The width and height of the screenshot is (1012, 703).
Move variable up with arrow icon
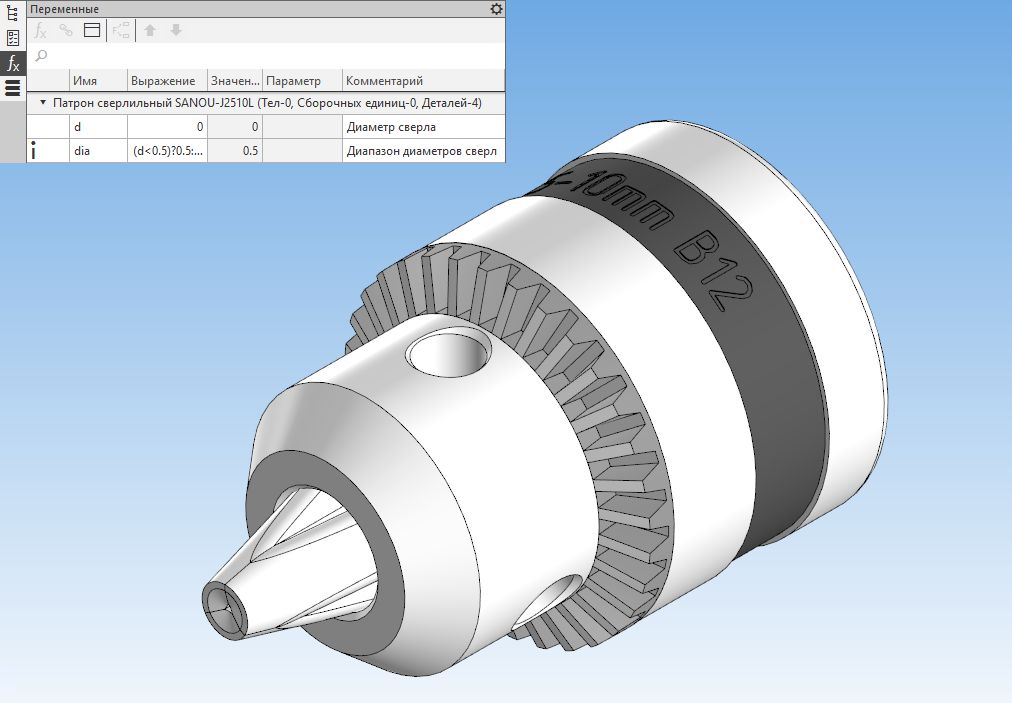(x=150, y=30)
